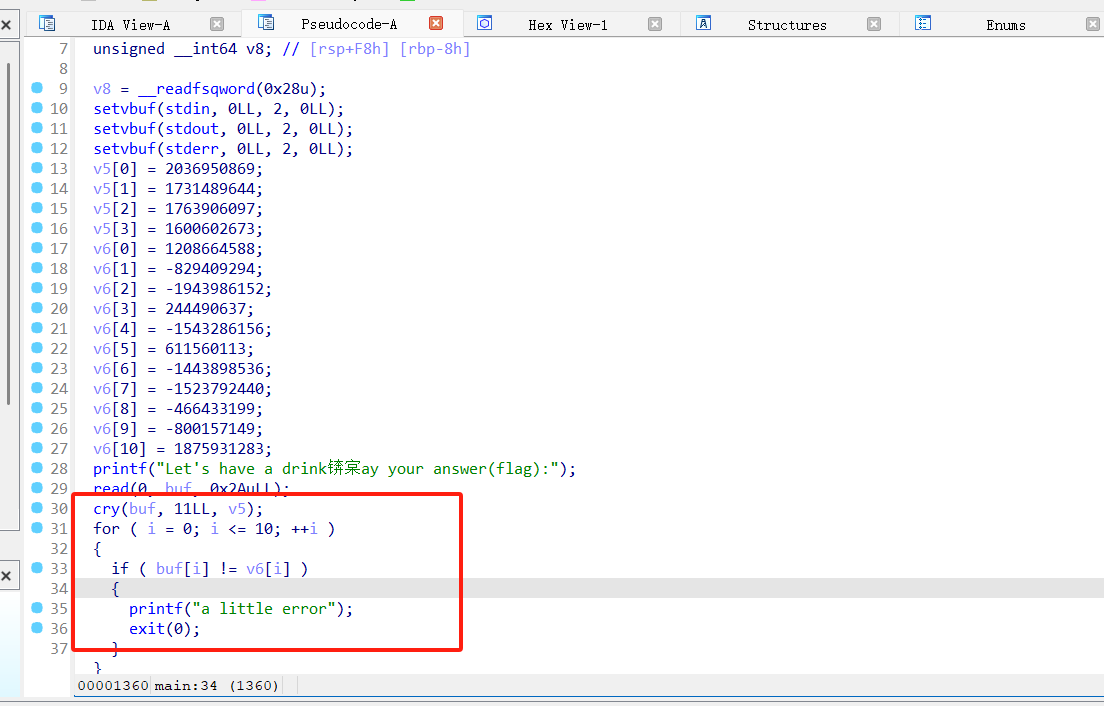This screenshot has width=1104, height=706.
Task: Close the Pseudocode-A tab with red X
Action: click(436, 23)
